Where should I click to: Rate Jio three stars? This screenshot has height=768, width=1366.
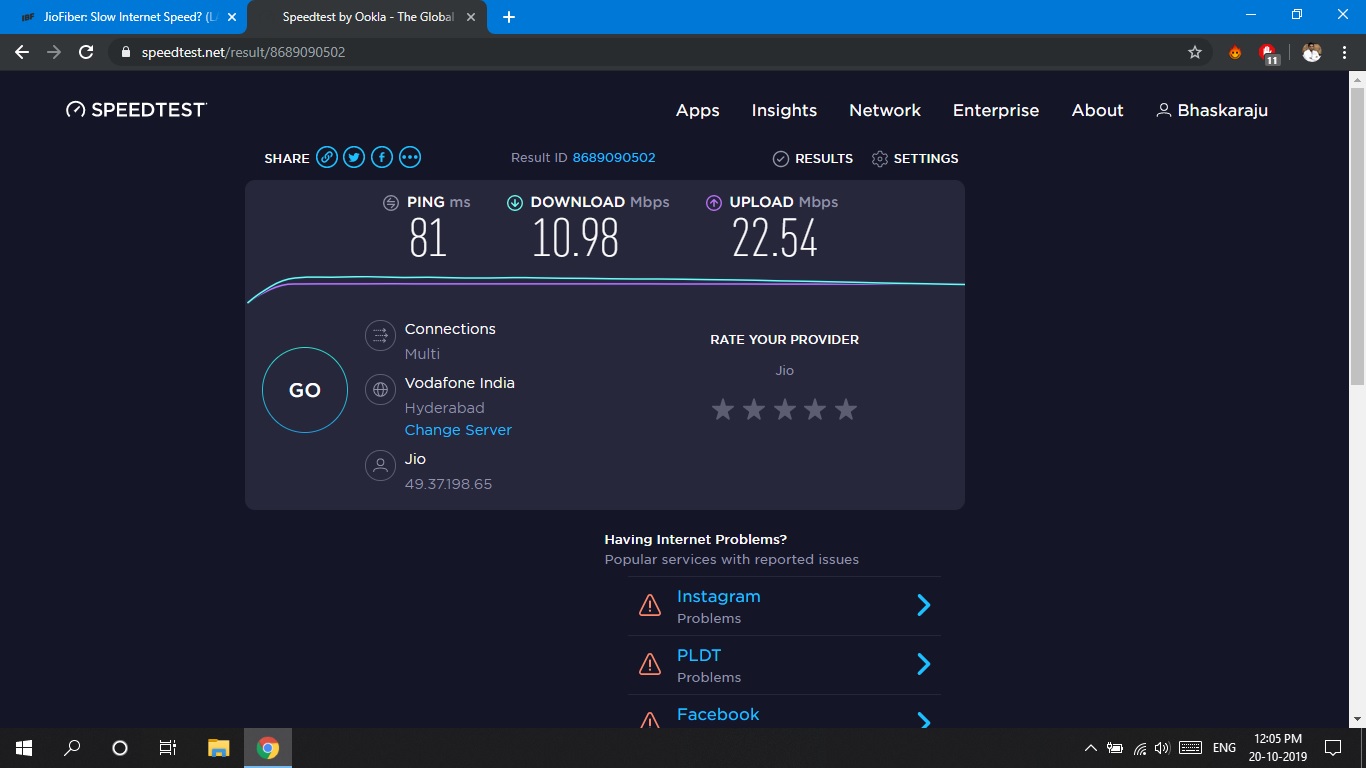(x=785, y=409)
